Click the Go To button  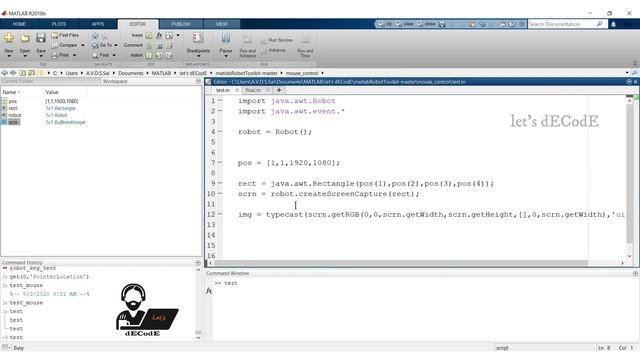pyautogui.click(x=102, y=45)
